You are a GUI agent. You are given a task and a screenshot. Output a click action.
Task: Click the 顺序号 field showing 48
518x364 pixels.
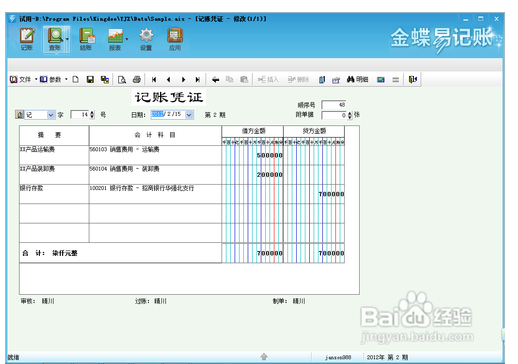tap(334, 105)
